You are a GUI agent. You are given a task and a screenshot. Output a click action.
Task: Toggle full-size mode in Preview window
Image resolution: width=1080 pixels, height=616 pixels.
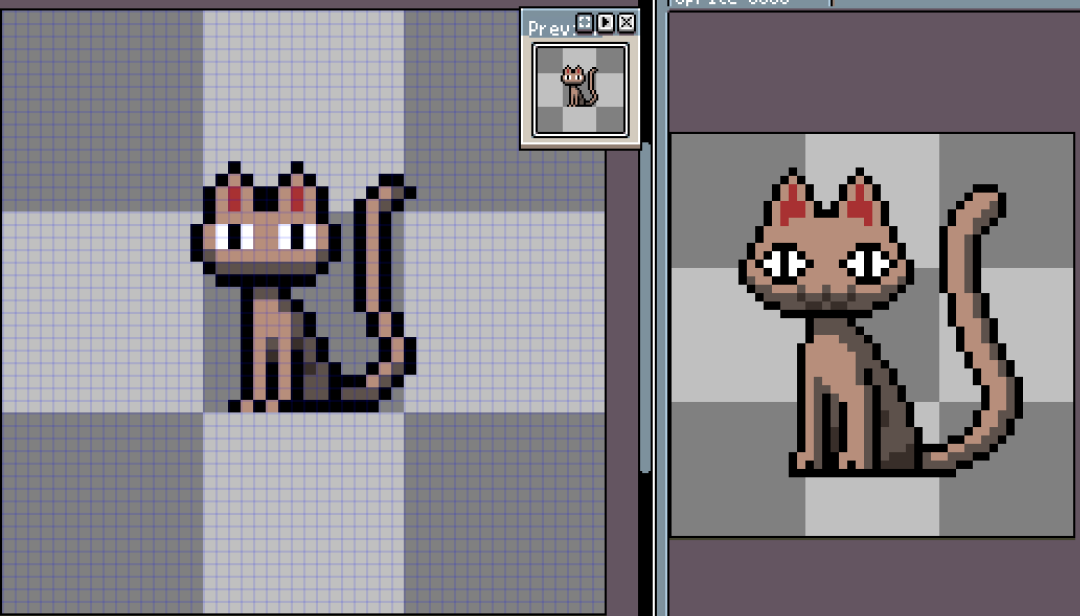[584, 23]
